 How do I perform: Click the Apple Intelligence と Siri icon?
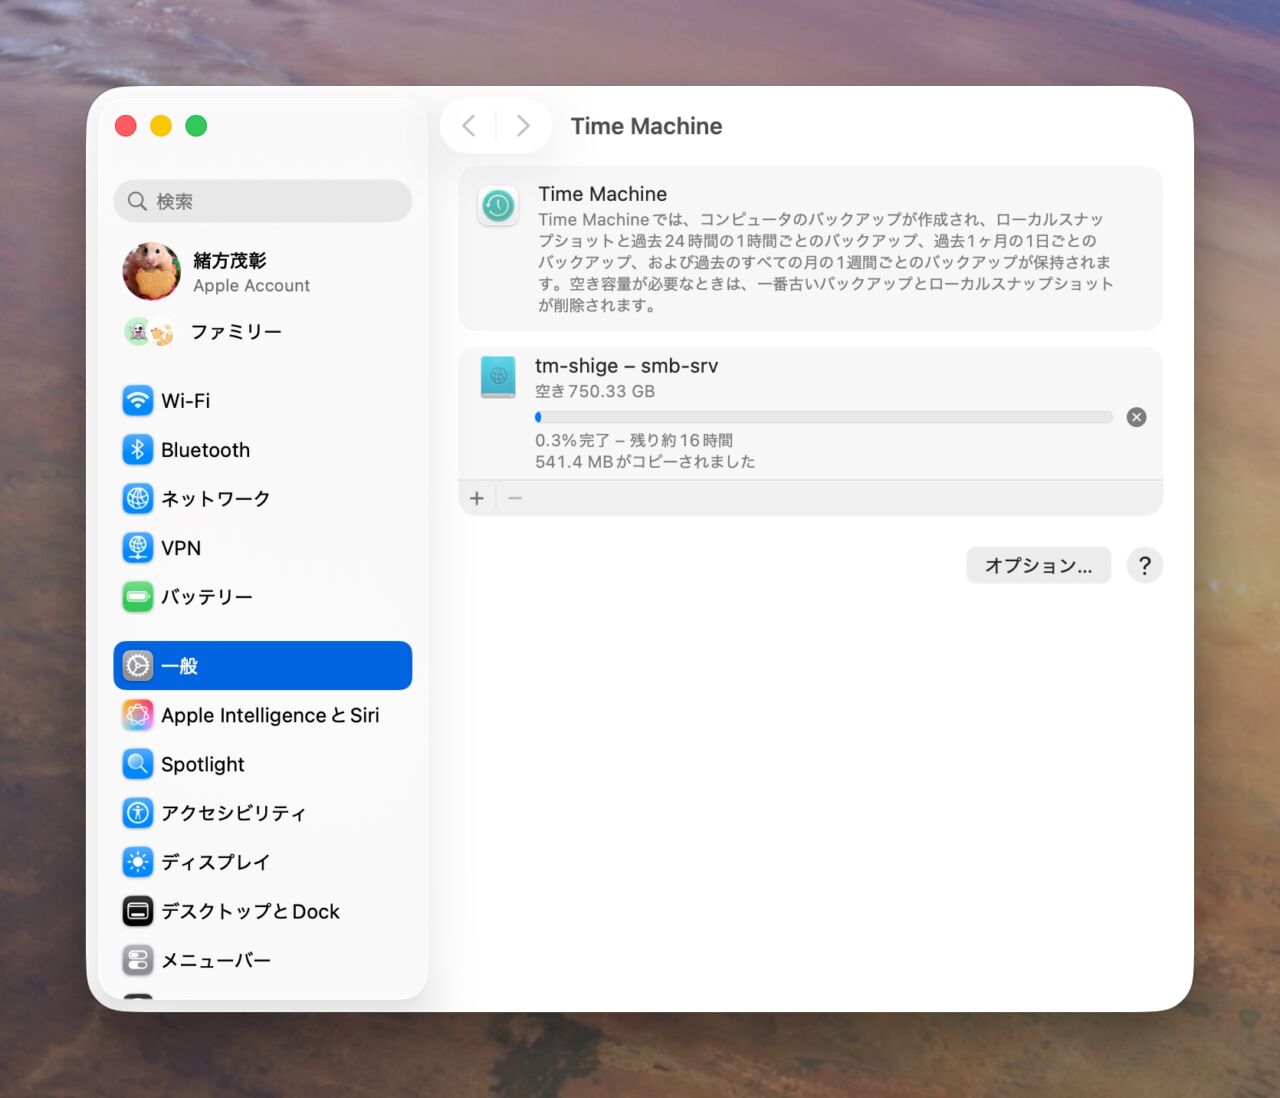click(138, 715)
